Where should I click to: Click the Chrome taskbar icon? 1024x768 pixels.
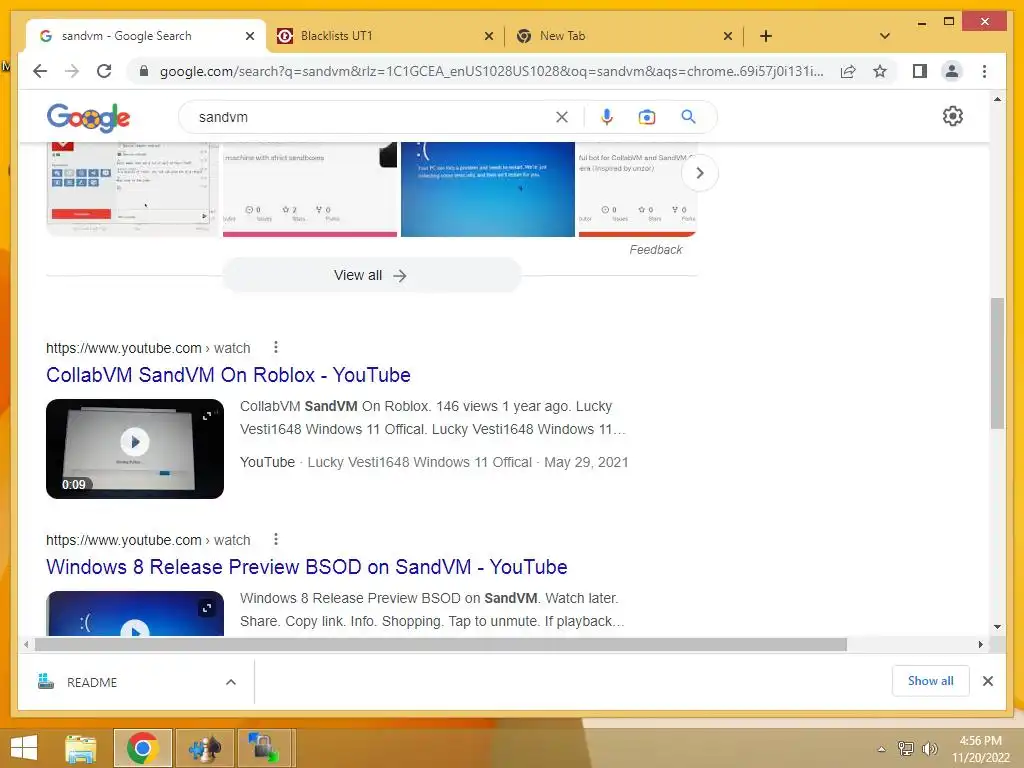[142, 748]
